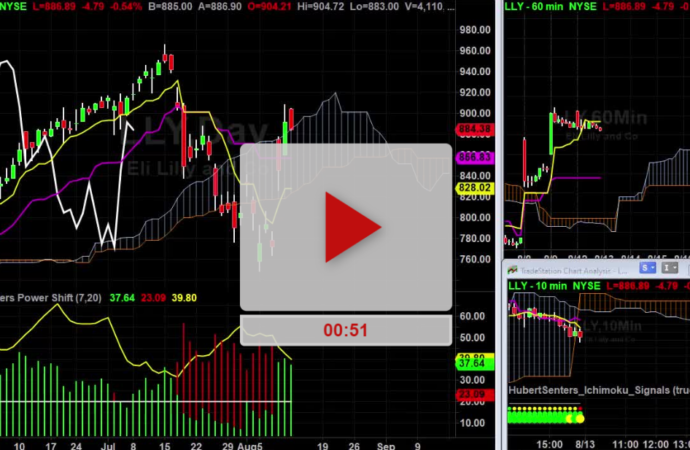Click the yellow Ichimoku signal dot
Image resolution: width=690 pixels, height=450 pixels.
click(x=580, y=419)
